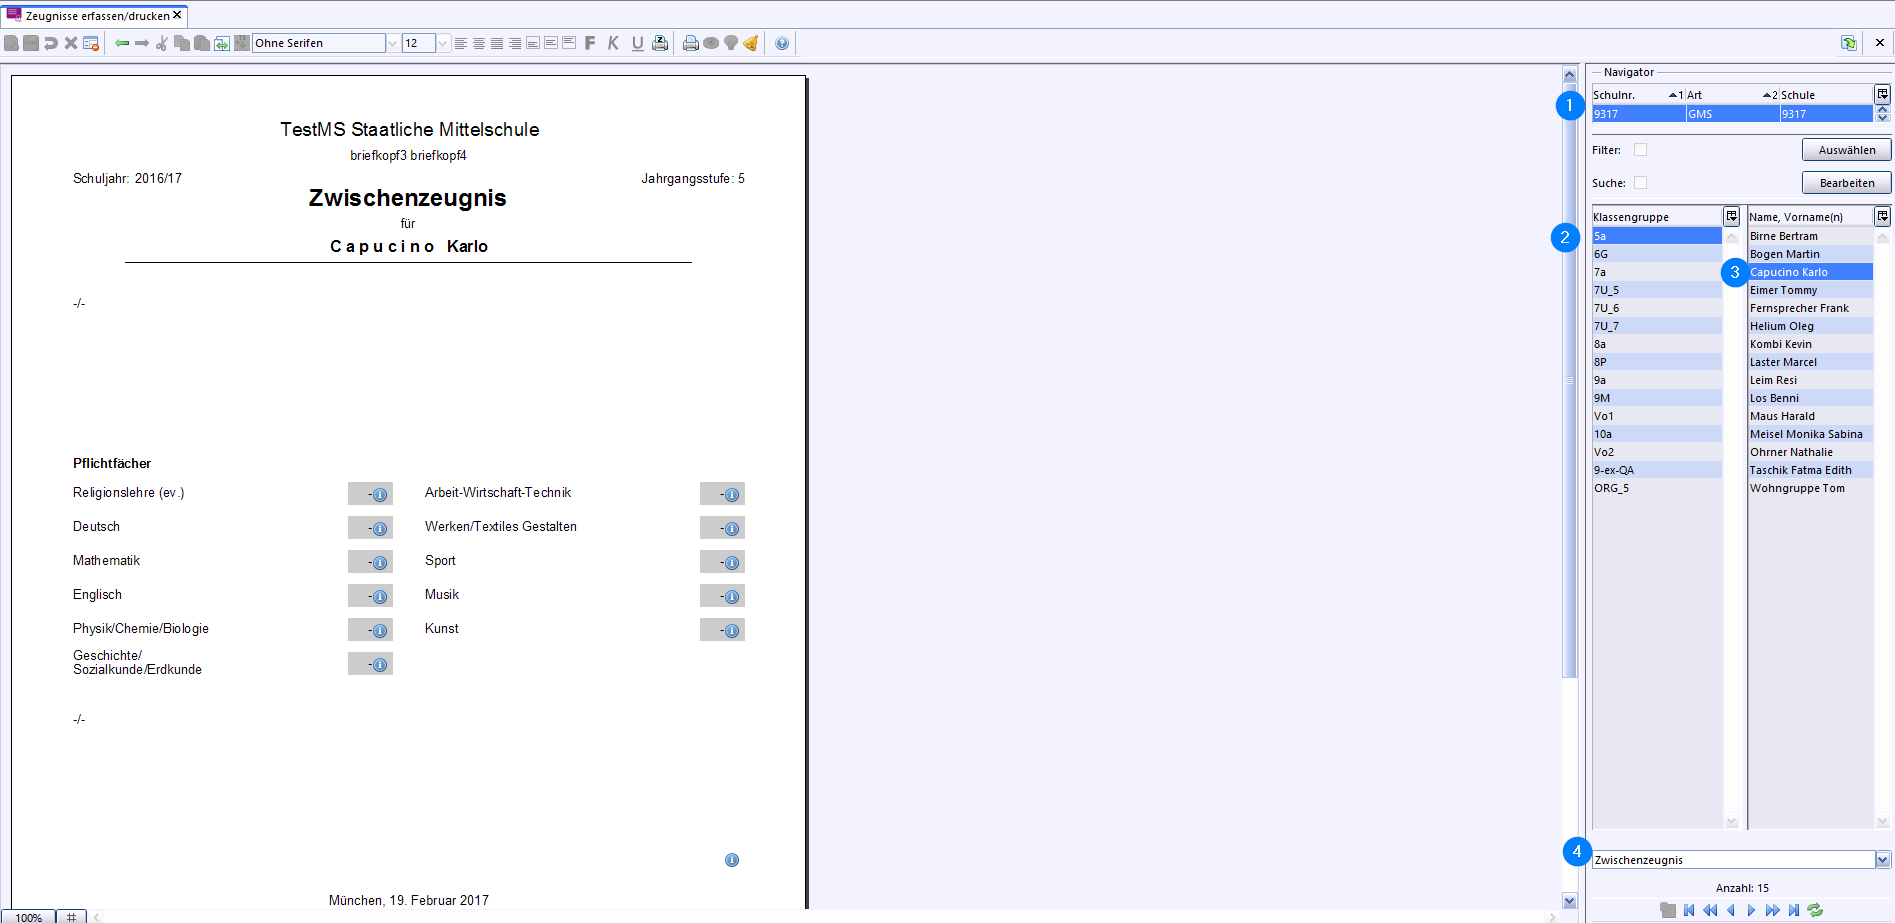Skip back with double left arrows
The width and height of the screenshot is (1895, 923).
[x=1710, y=910]
